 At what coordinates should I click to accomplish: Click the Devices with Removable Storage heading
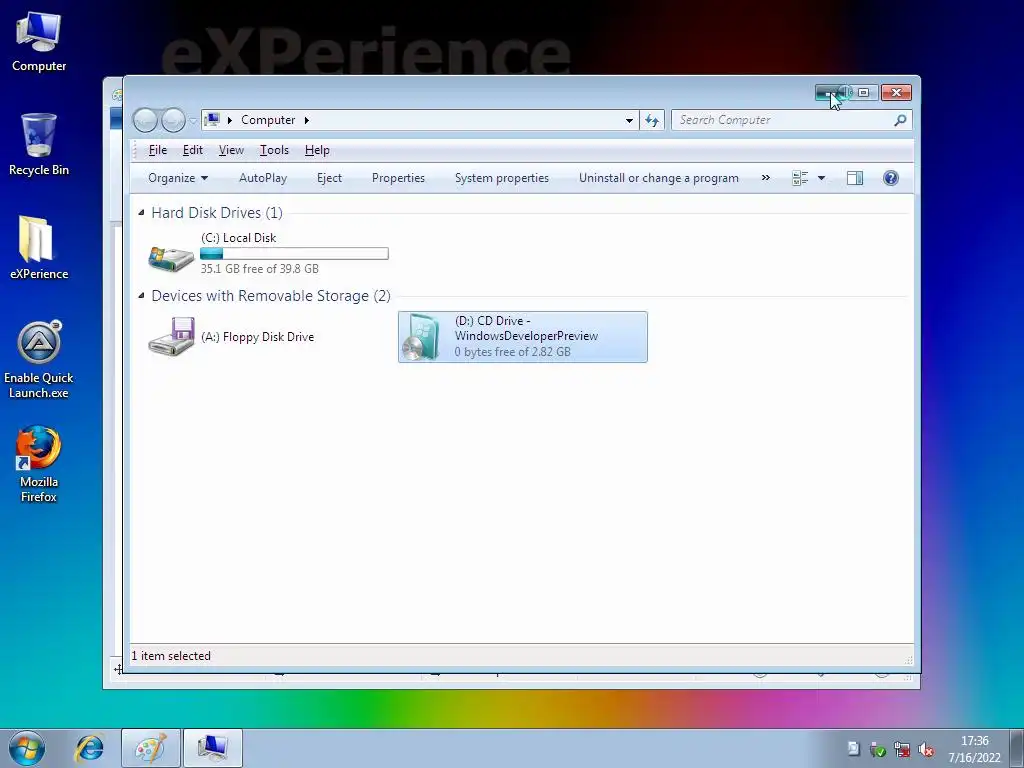(271, 296)
